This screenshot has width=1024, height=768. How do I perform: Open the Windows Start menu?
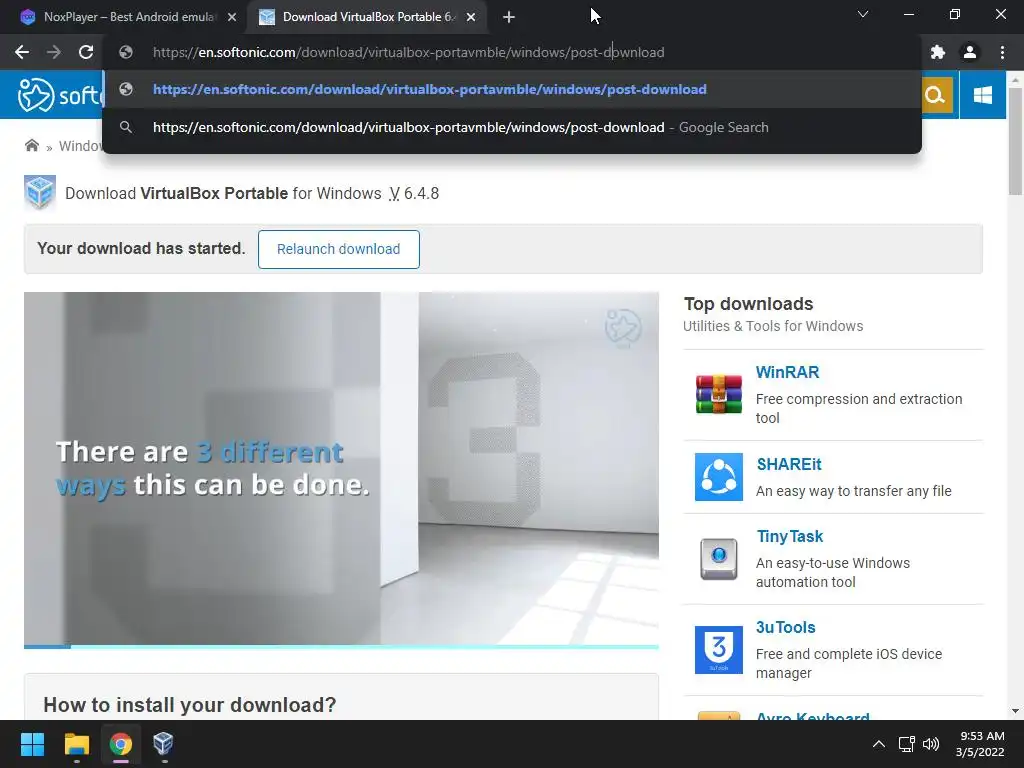[x=32, y=744]
